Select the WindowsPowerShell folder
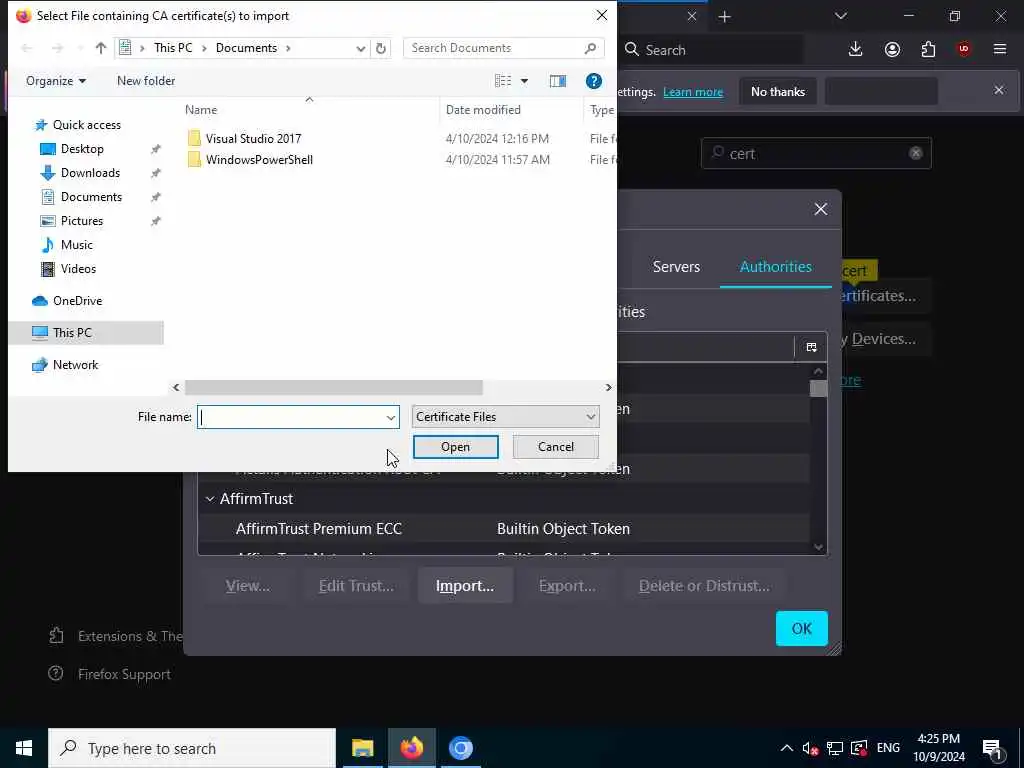 coord(259,159)
